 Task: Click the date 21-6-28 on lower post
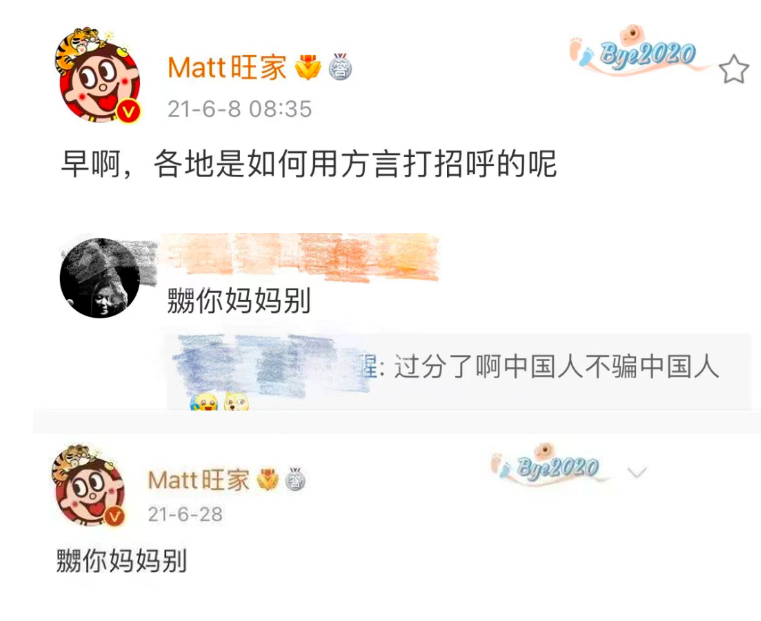click(x=185, y=514)
